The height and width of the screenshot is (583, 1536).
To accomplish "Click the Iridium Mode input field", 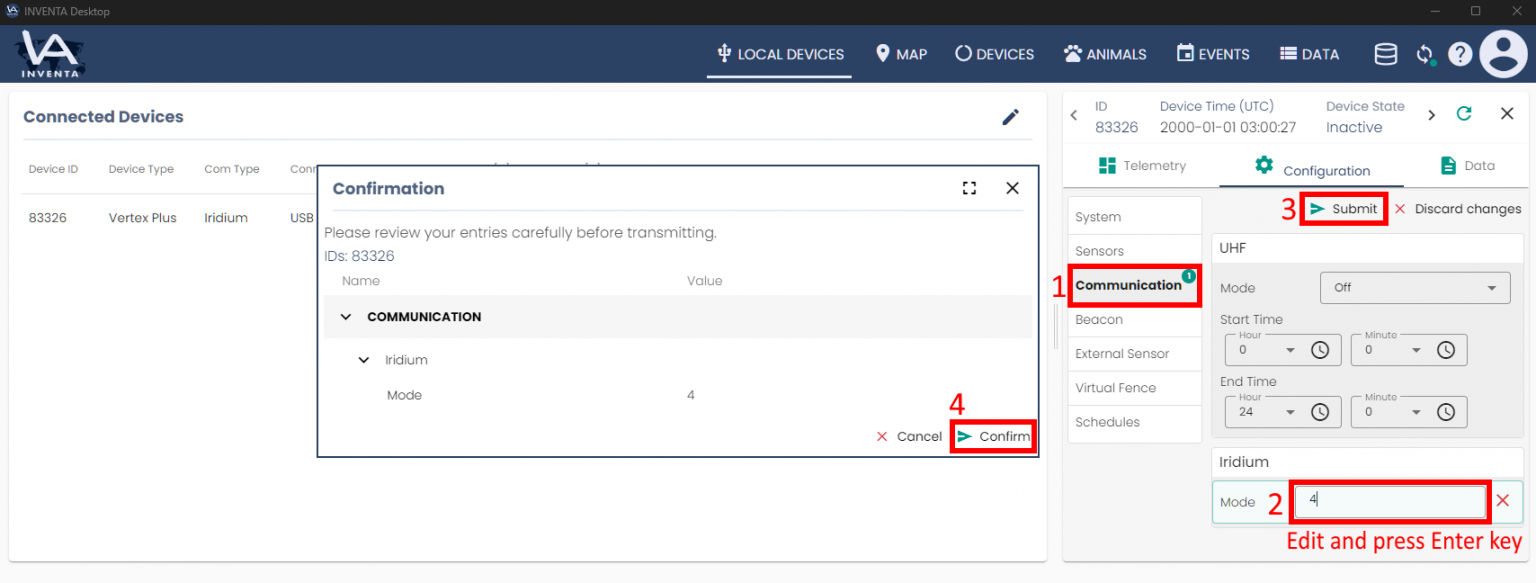I will point(1390,501).
